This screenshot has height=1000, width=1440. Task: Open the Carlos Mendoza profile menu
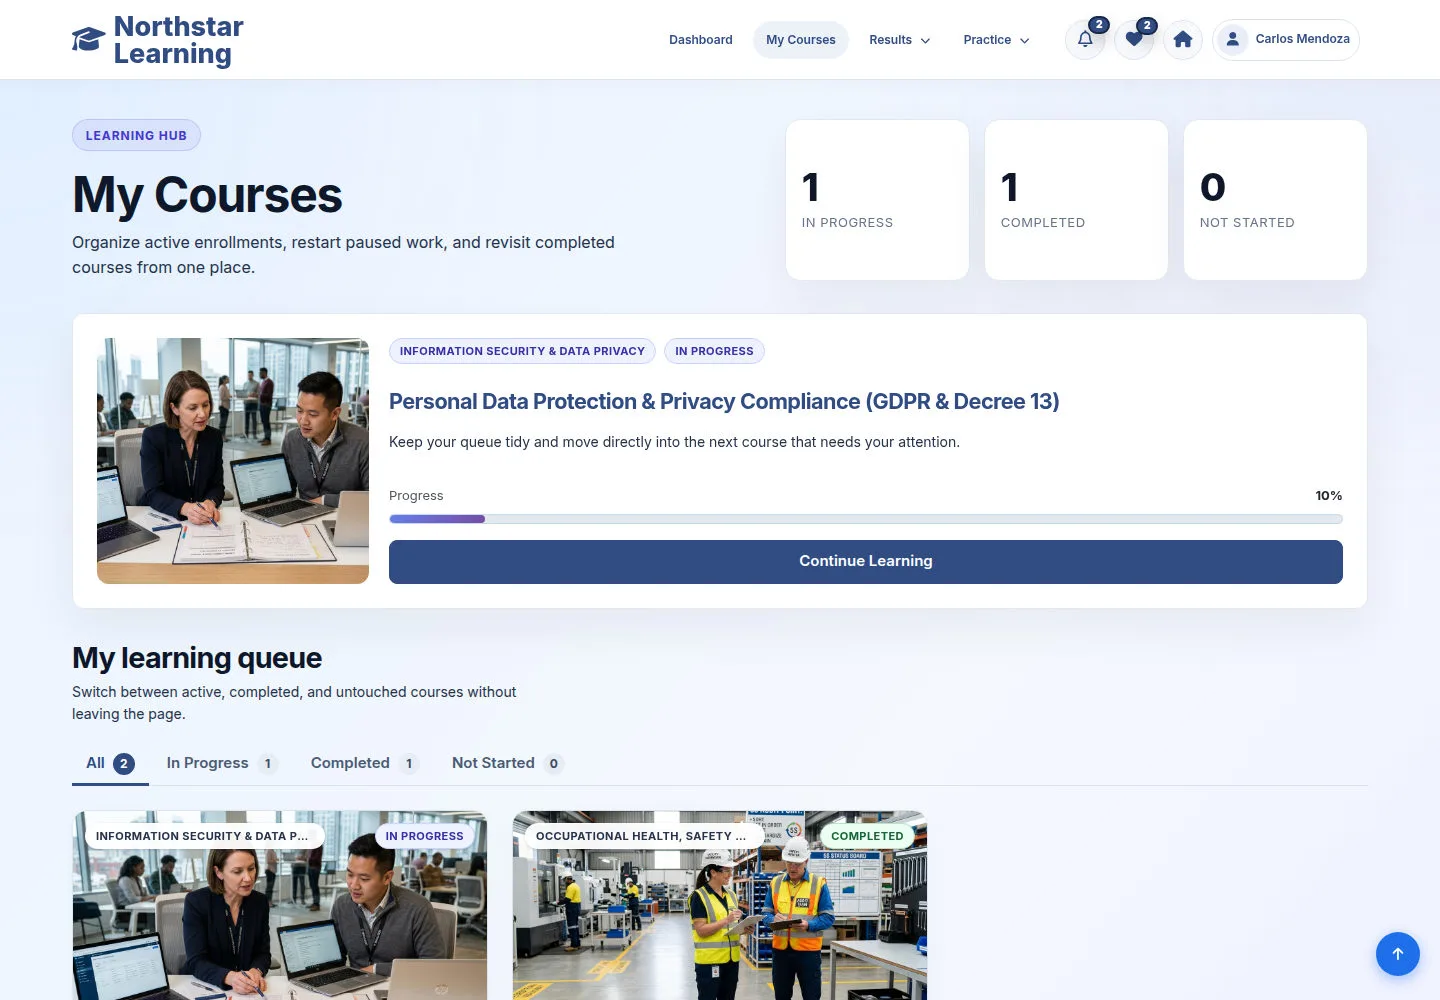click(x=1286, y=40)
